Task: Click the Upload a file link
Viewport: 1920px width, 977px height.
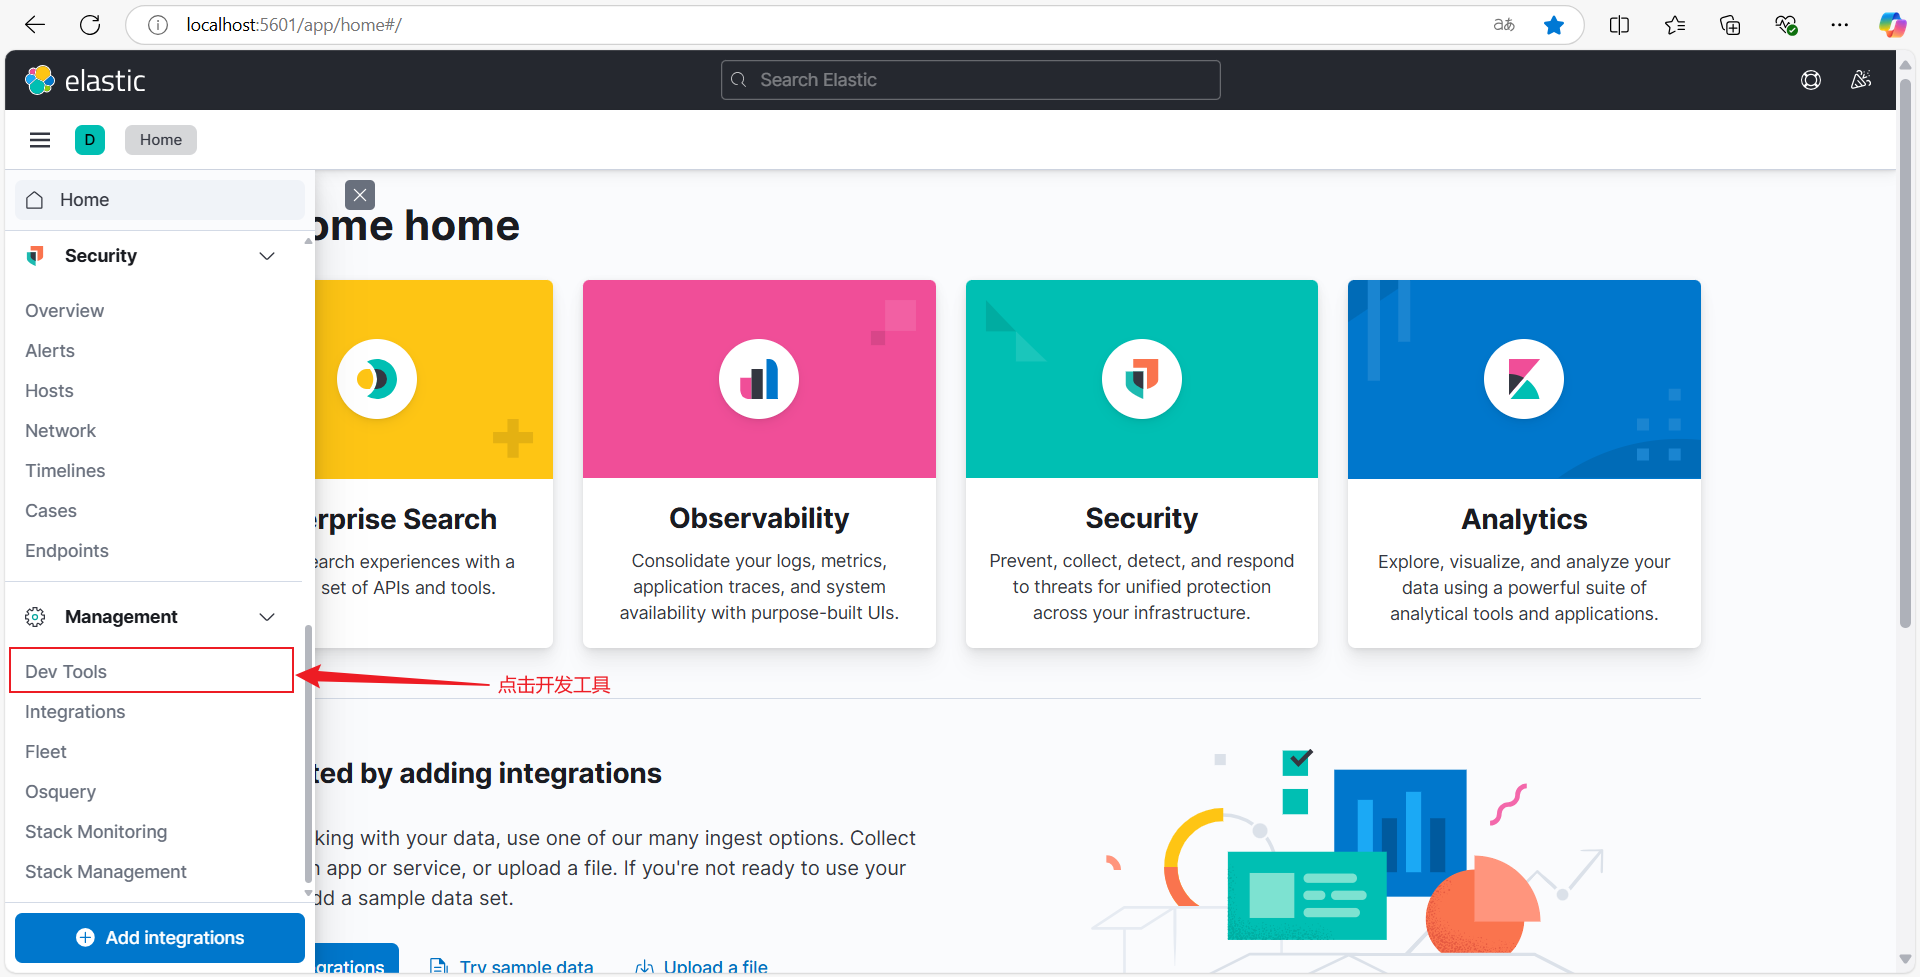Action: tap(702, 967)
